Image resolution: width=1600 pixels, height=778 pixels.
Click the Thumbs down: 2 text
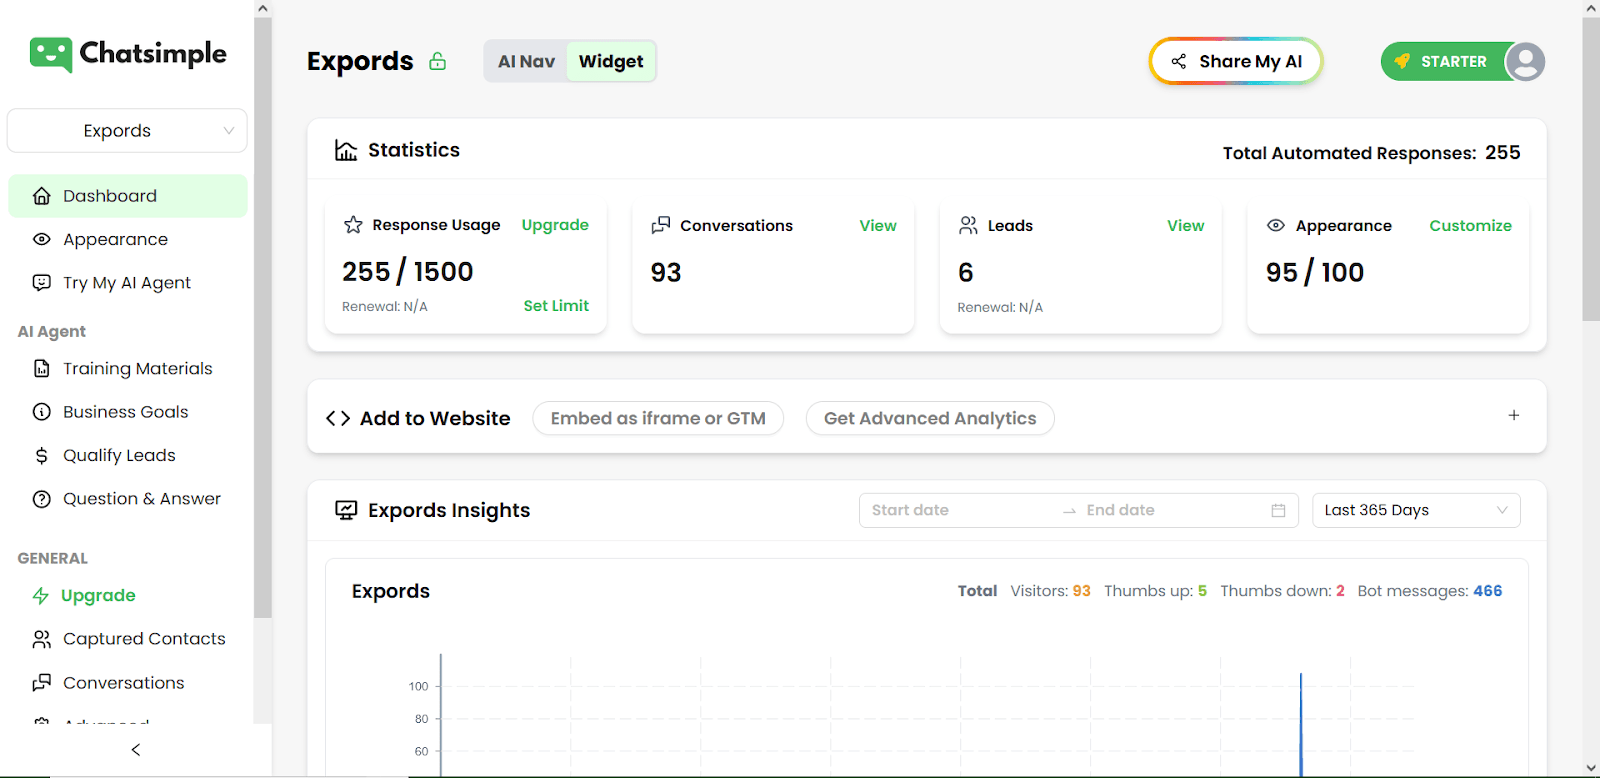[1282, 591]
